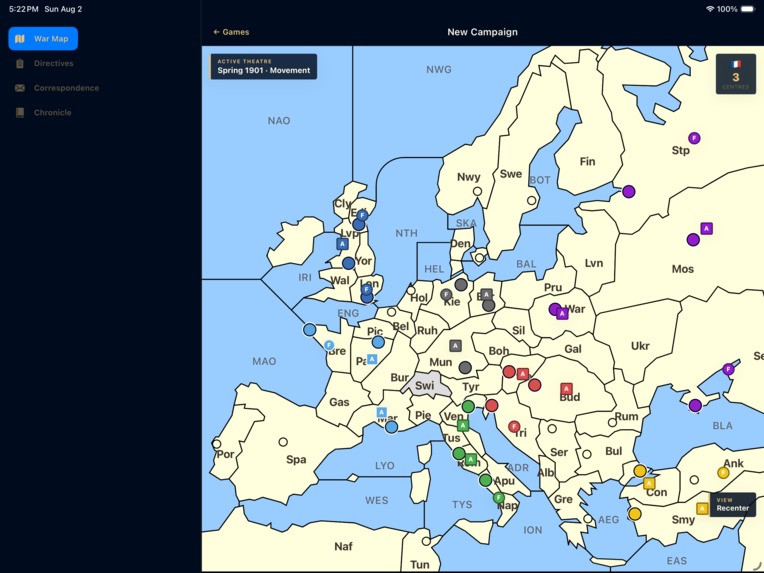Select the Turkish army in Smyrna

(702, 509)
